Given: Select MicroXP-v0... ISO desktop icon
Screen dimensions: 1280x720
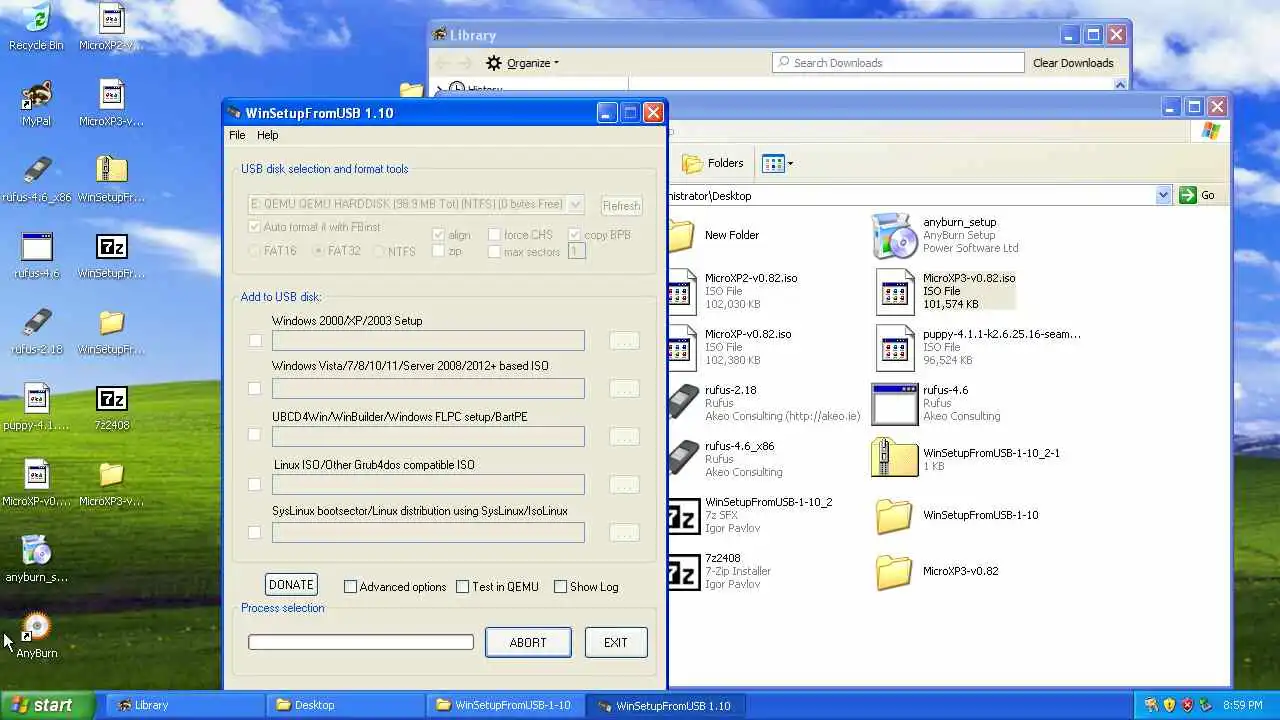Looking at the screenshot, I should (x=36, y=476).
